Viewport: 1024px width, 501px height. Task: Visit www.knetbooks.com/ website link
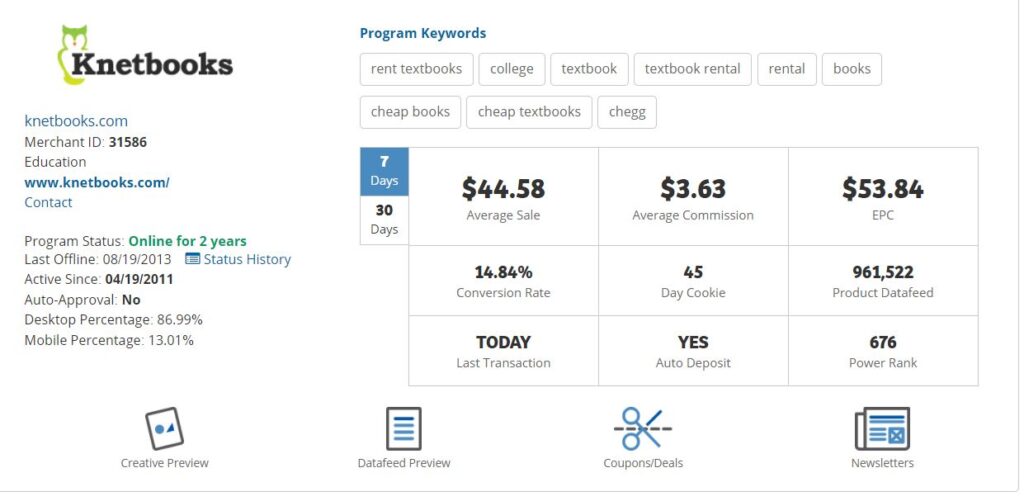click(x=97, y=182)
